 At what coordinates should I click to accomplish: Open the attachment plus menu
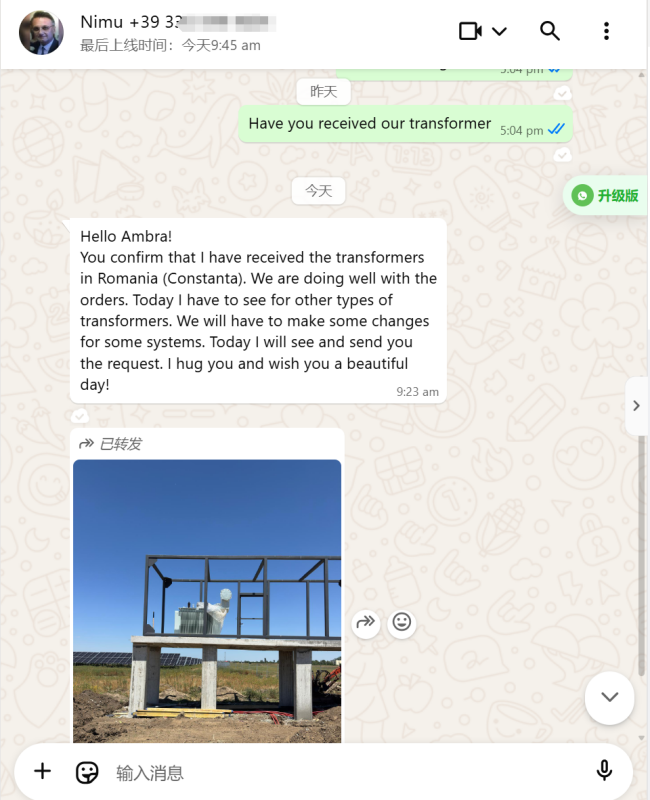click(x=42, y=771)
